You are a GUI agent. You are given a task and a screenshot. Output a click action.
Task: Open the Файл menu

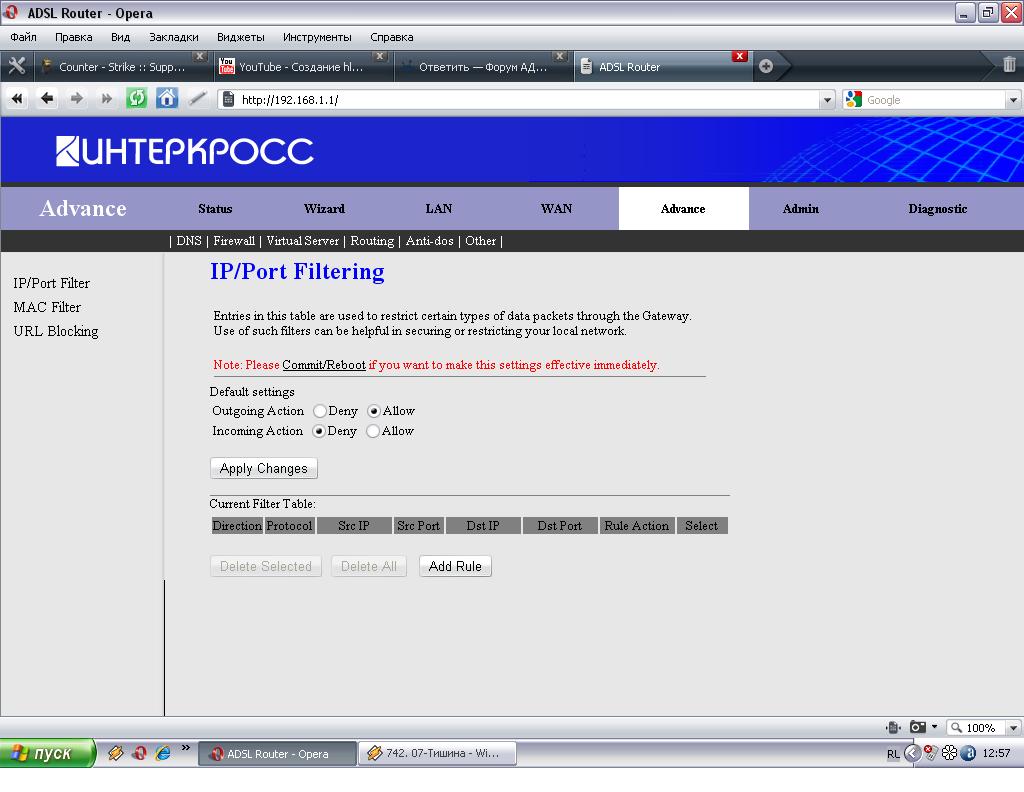point(24,37)
